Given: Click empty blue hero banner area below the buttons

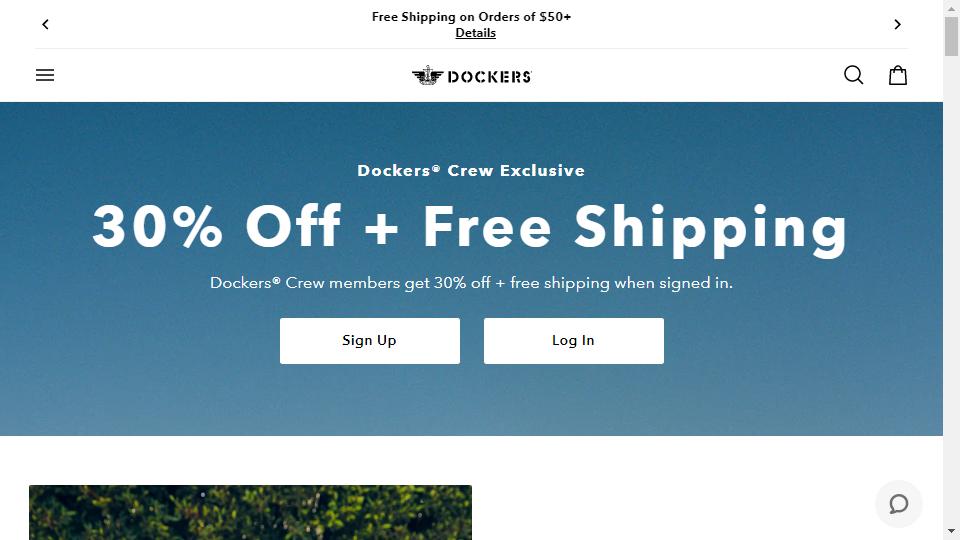Looking at the screenshot, I should pyautogui.click(x=471, y=401).
